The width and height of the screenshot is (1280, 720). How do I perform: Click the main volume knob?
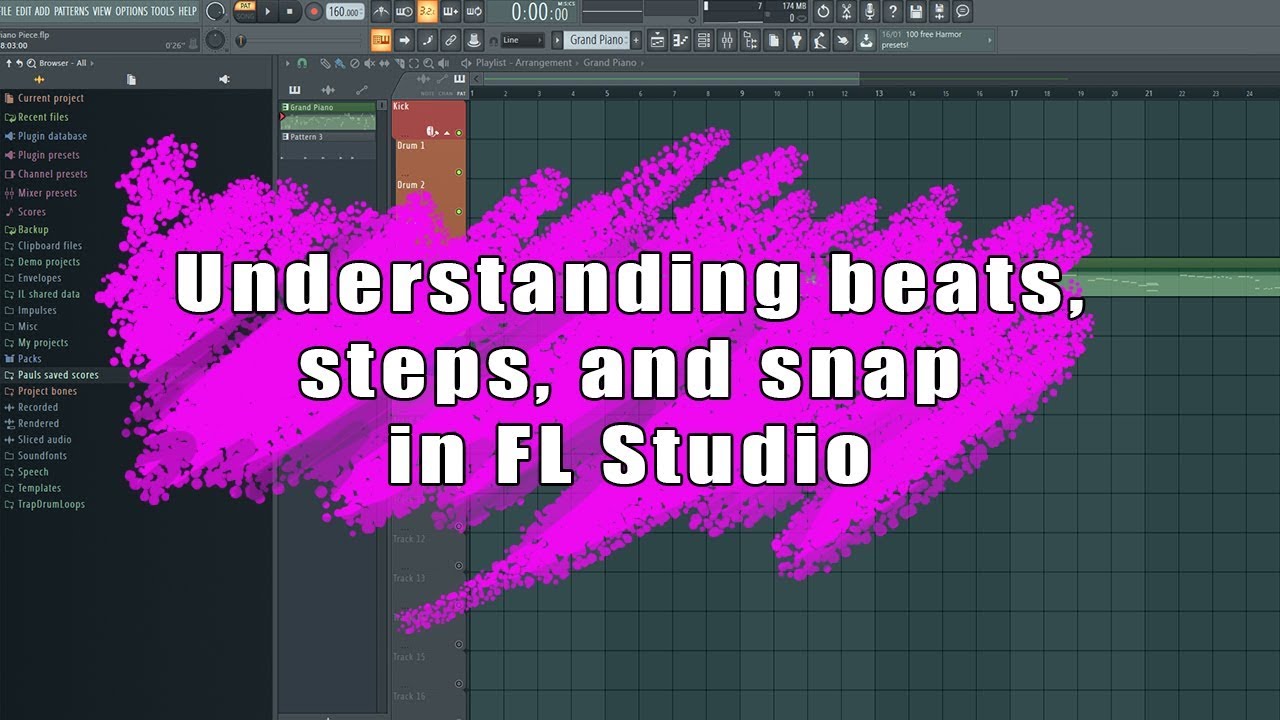pyautogui.click(x=215, y=12)
